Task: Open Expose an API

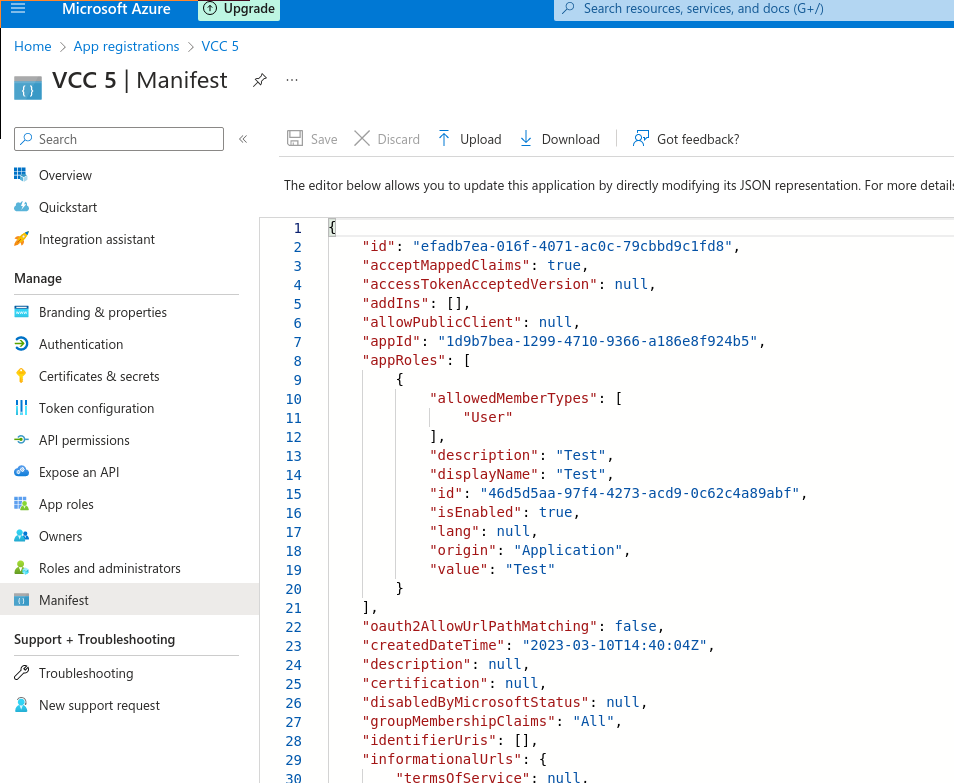Action: click(x=79, y=472)
